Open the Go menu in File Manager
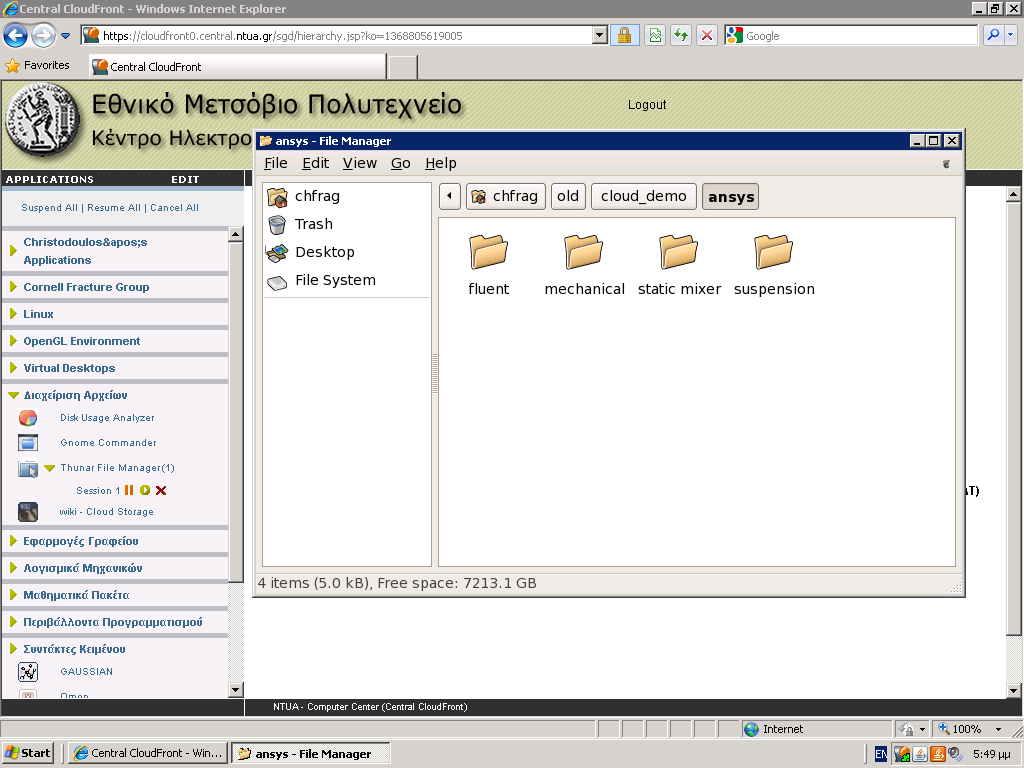This screenshot has width=1024, height=768. point(400,163)
